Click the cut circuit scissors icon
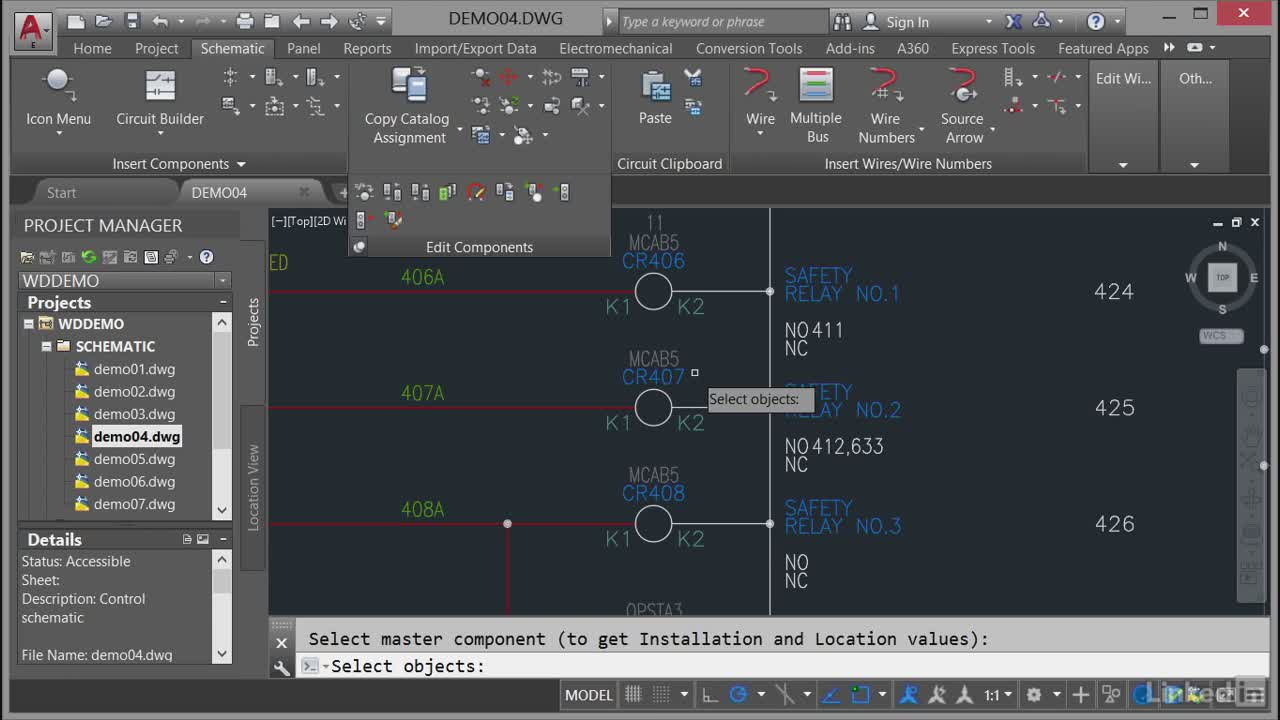1280x720 pixels. [692, 78]
